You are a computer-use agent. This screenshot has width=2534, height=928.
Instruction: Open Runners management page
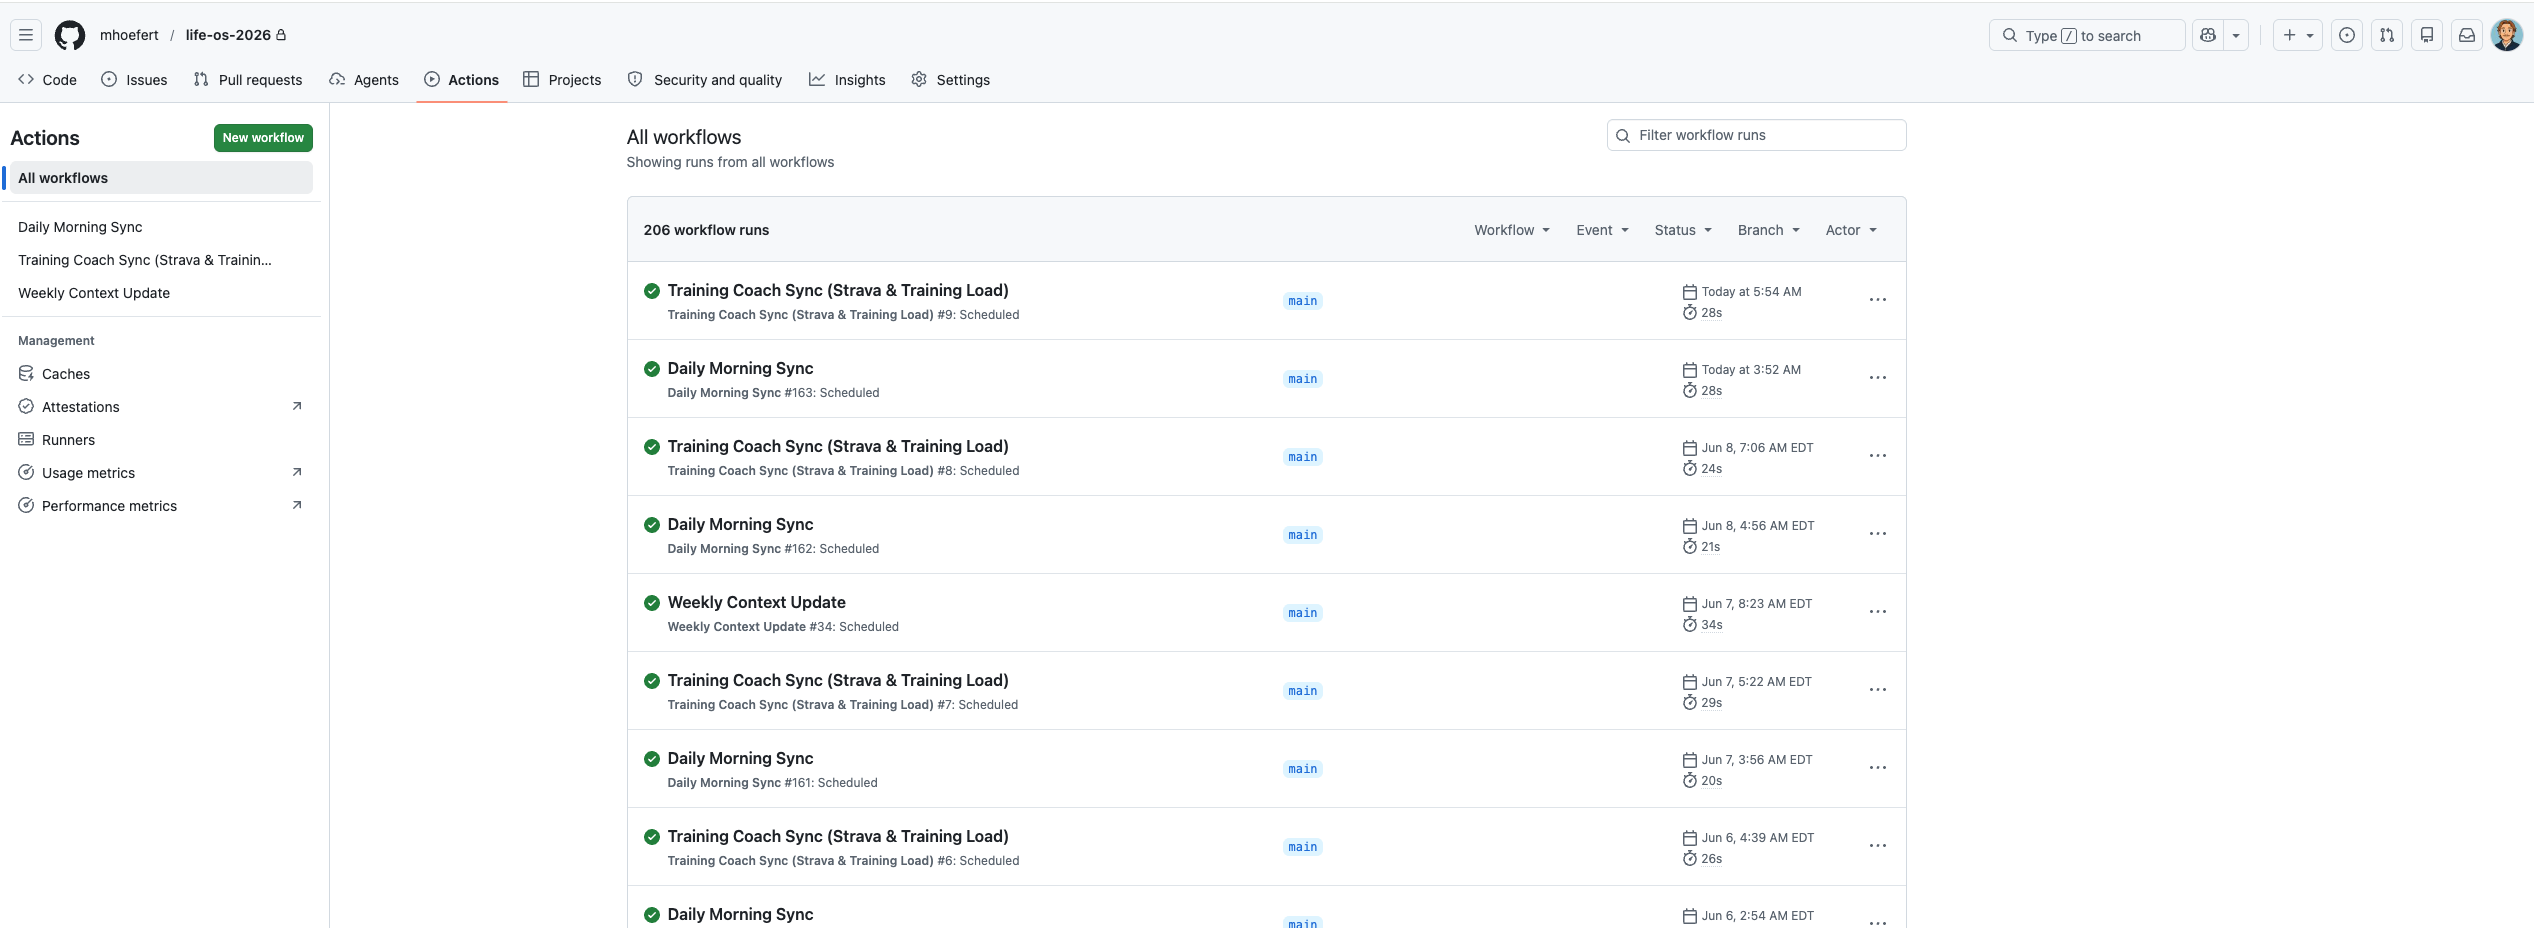pos(160,440)
